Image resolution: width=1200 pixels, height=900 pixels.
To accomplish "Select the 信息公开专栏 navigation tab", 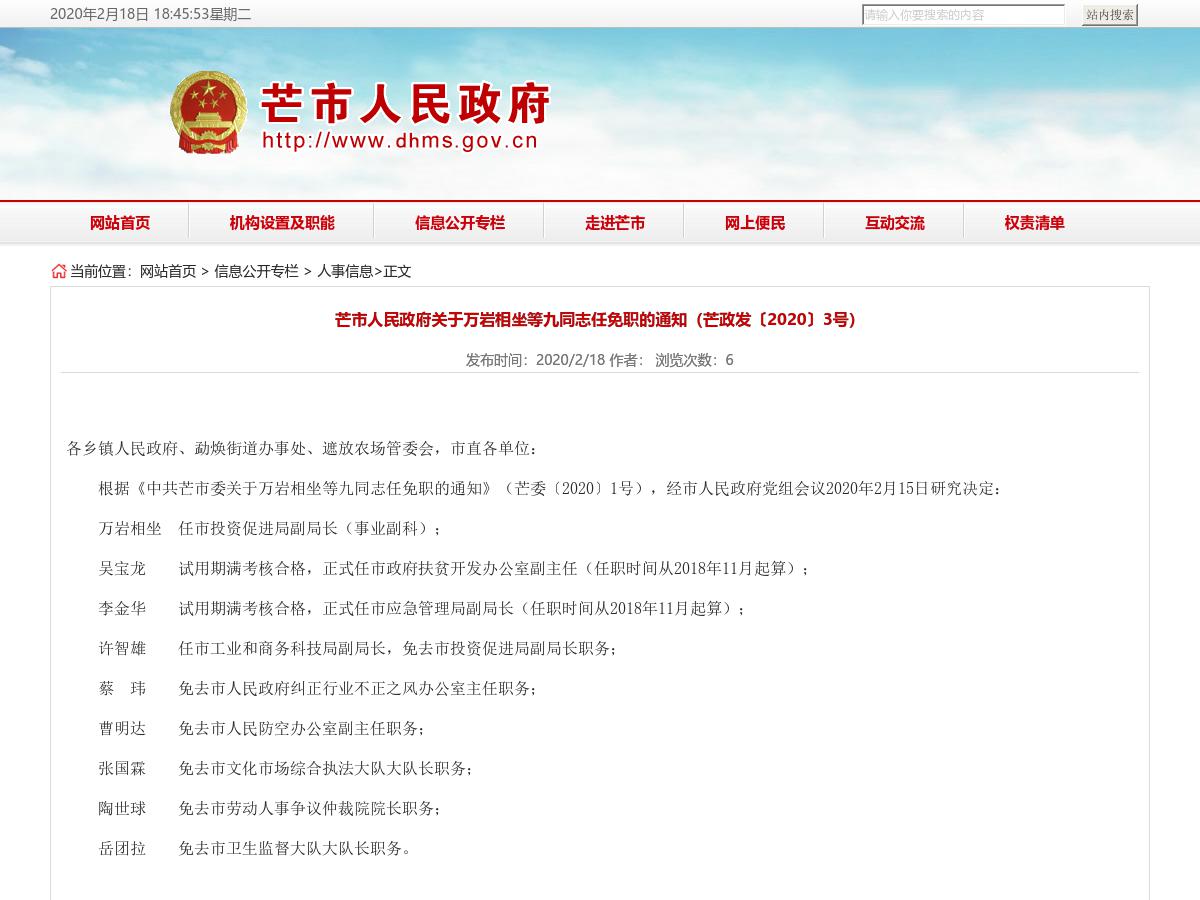I will 460,223.
